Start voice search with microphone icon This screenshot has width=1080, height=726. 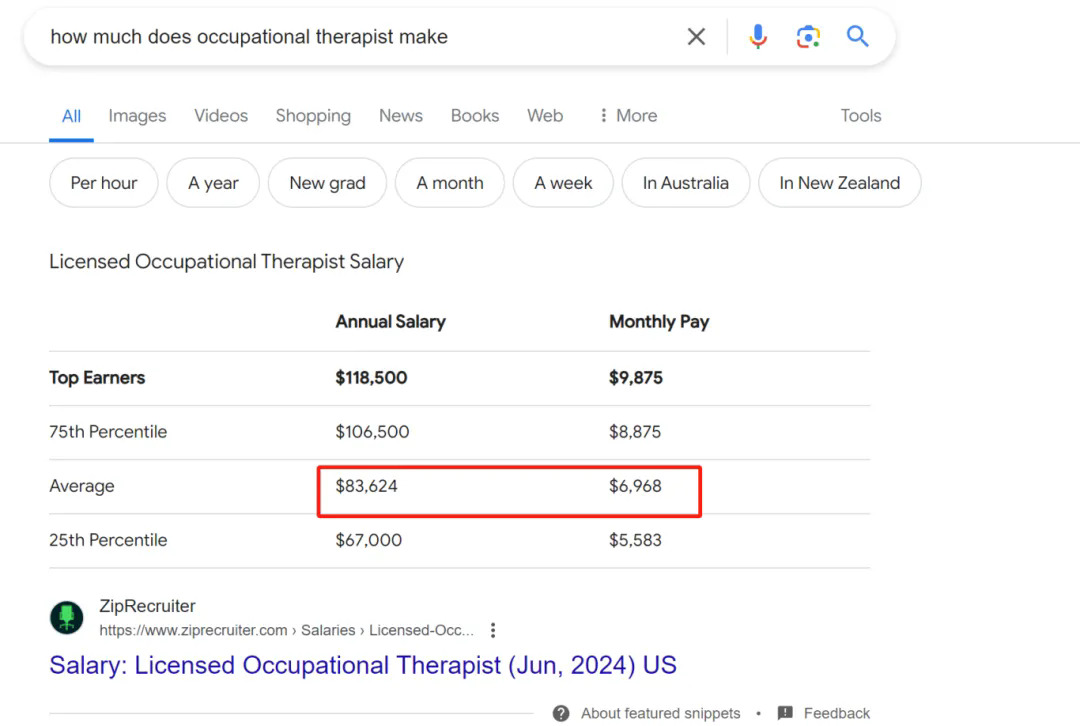click(758, 37)
